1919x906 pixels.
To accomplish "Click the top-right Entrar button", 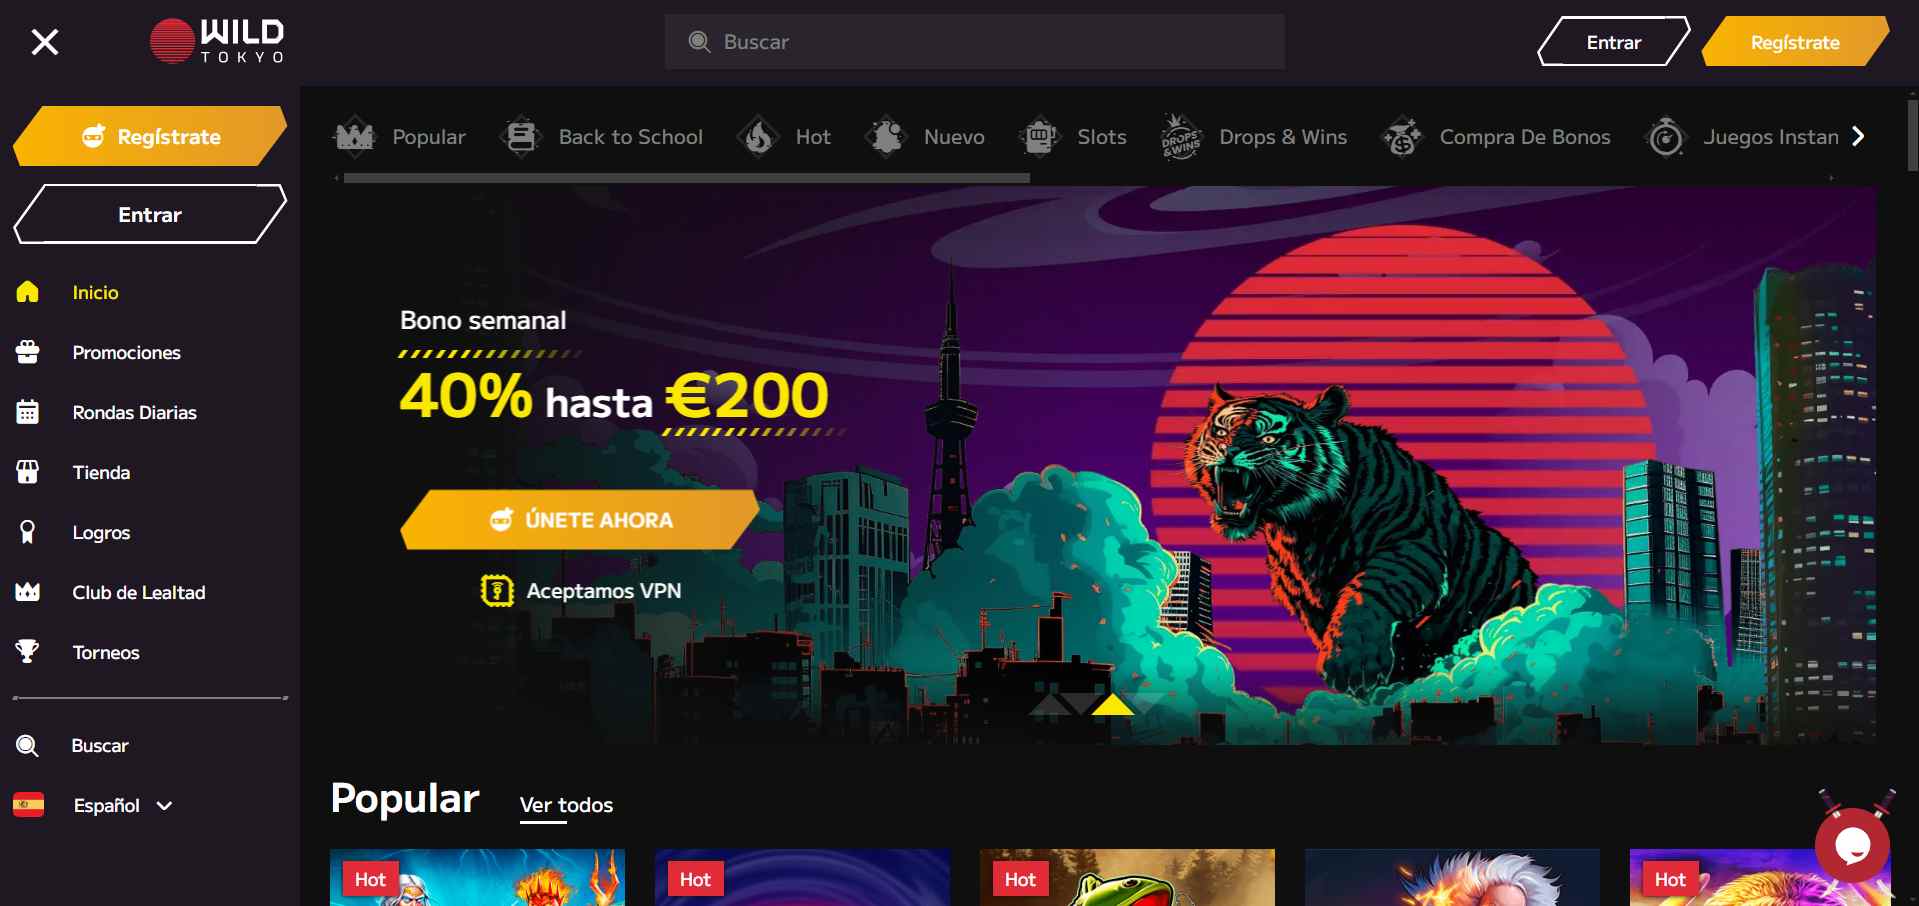I will coord(1613,42).
